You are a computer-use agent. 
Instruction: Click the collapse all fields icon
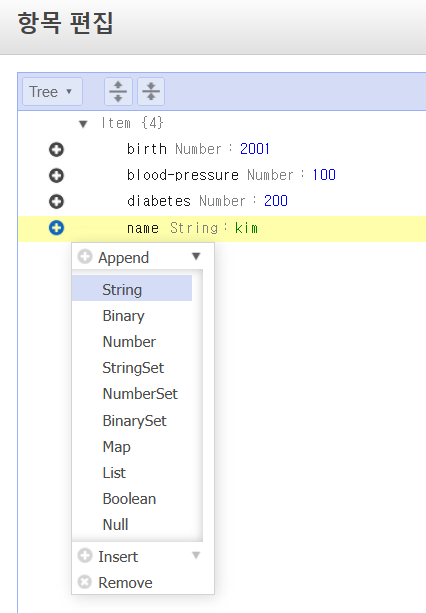coord(151,91)
